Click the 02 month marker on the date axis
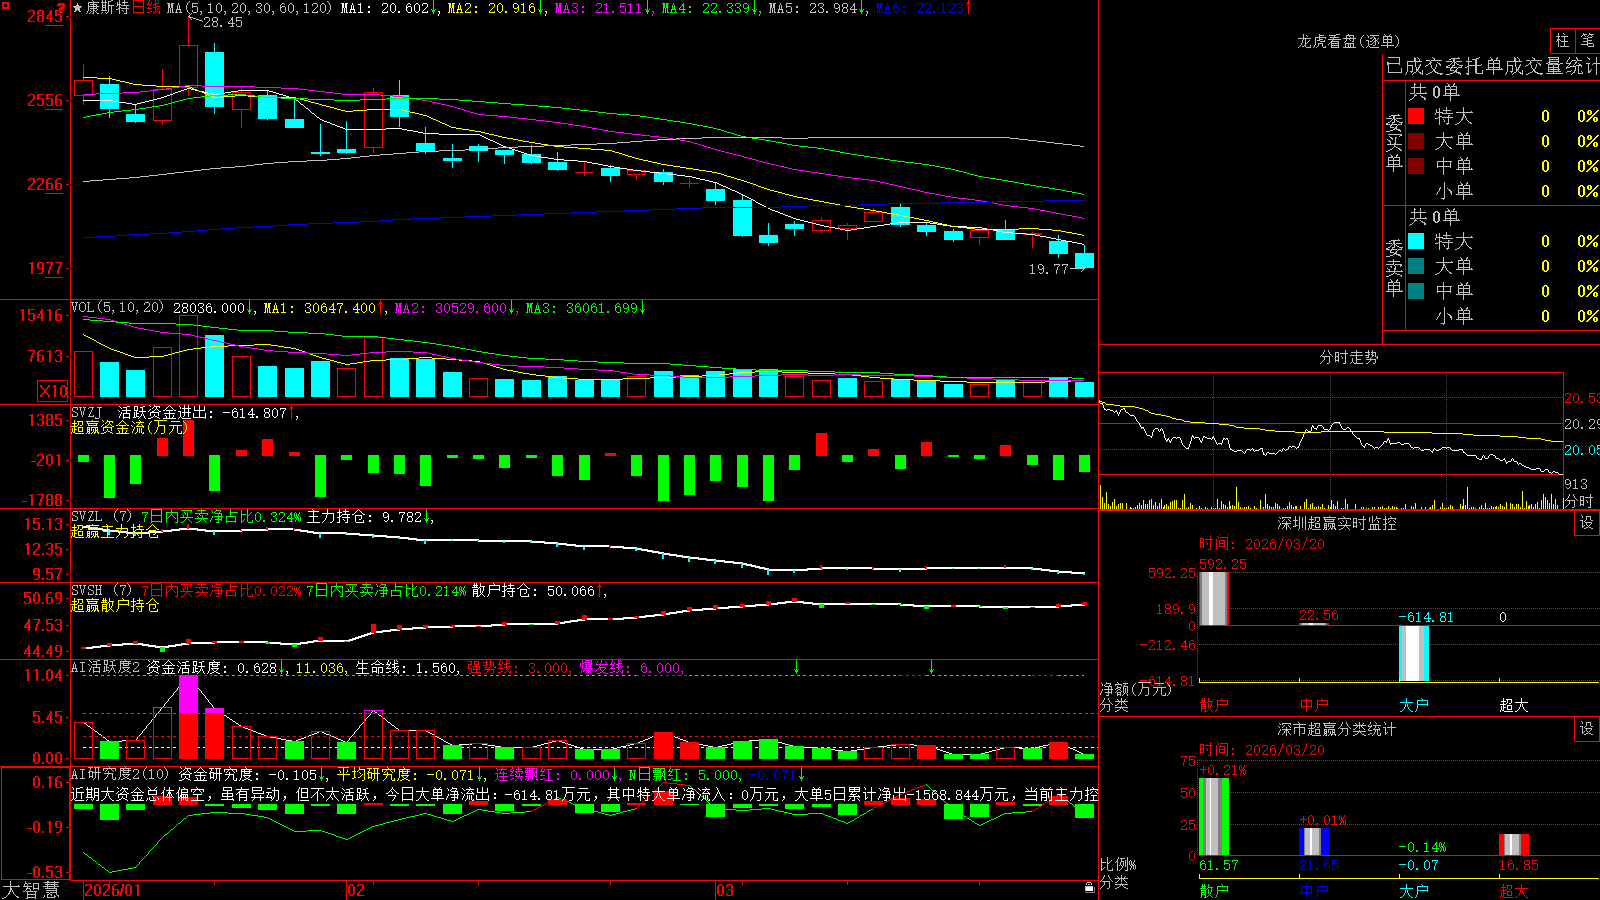The height and width of the screenshot is (900, 1600). pos(356,890)
